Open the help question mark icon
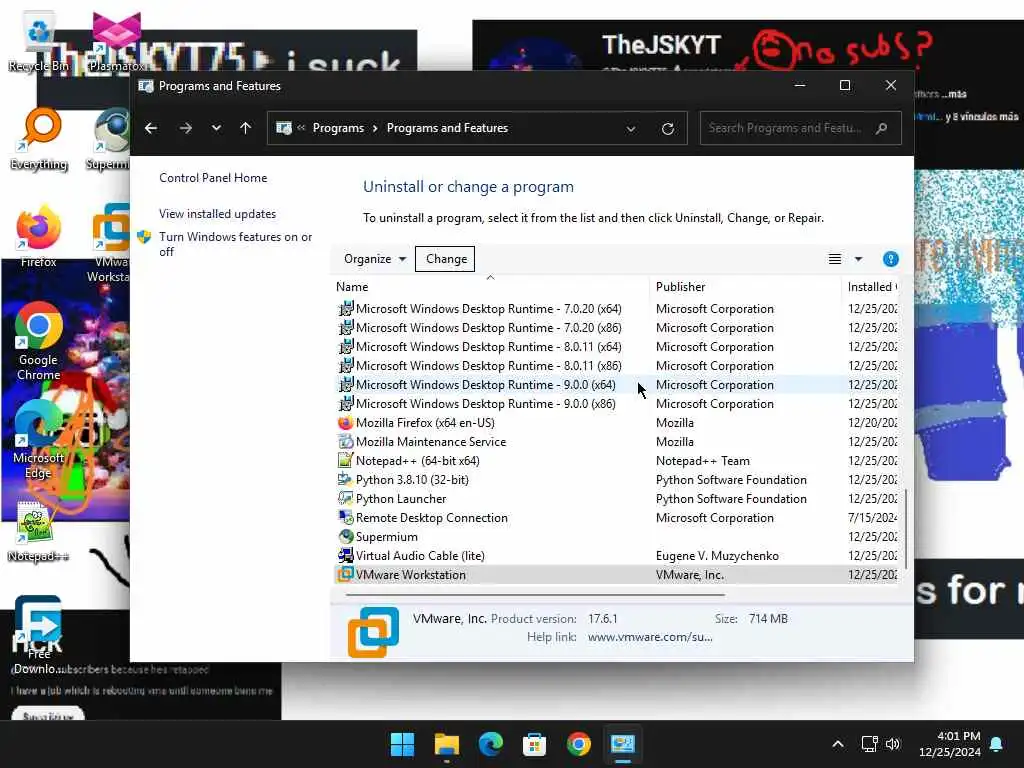Viewport: 1024px width, 768px height. coord(891,259)
